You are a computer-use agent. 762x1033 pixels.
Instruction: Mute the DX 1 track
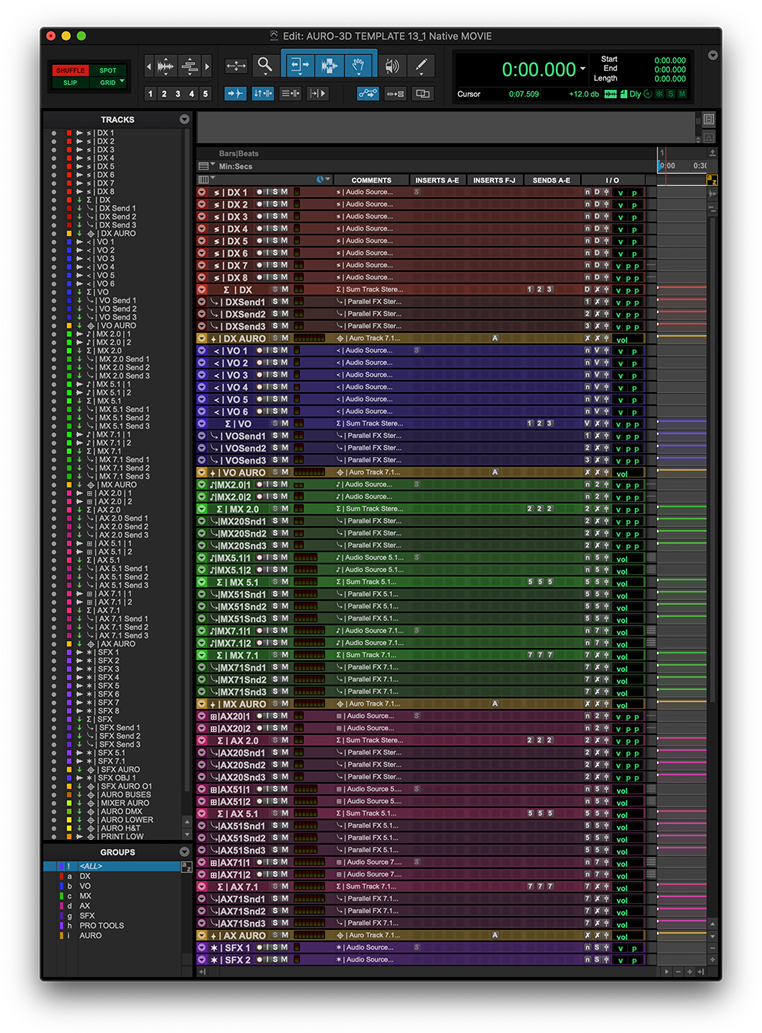[285, 192]
